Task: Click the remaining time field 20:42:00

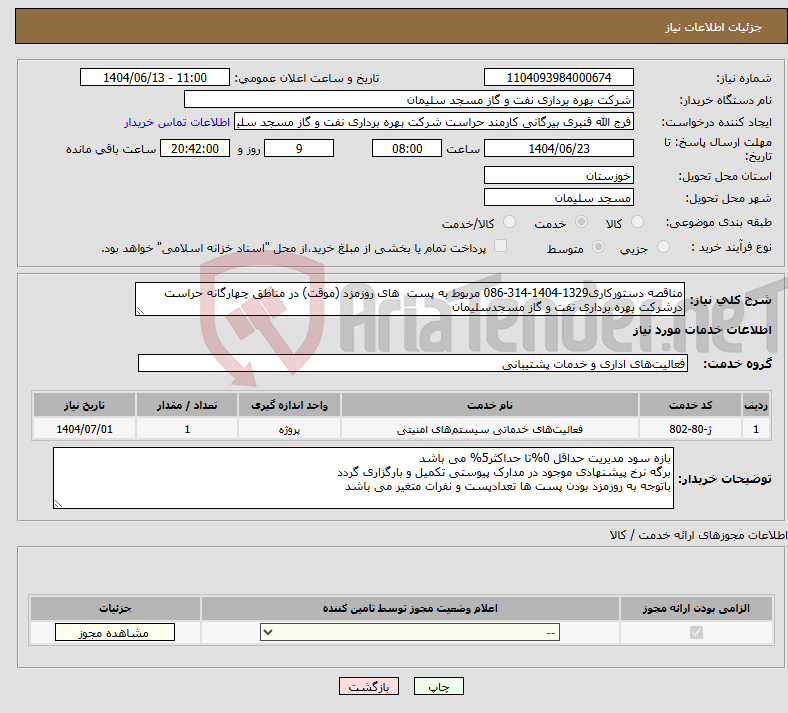Action: tap(195, 148)
